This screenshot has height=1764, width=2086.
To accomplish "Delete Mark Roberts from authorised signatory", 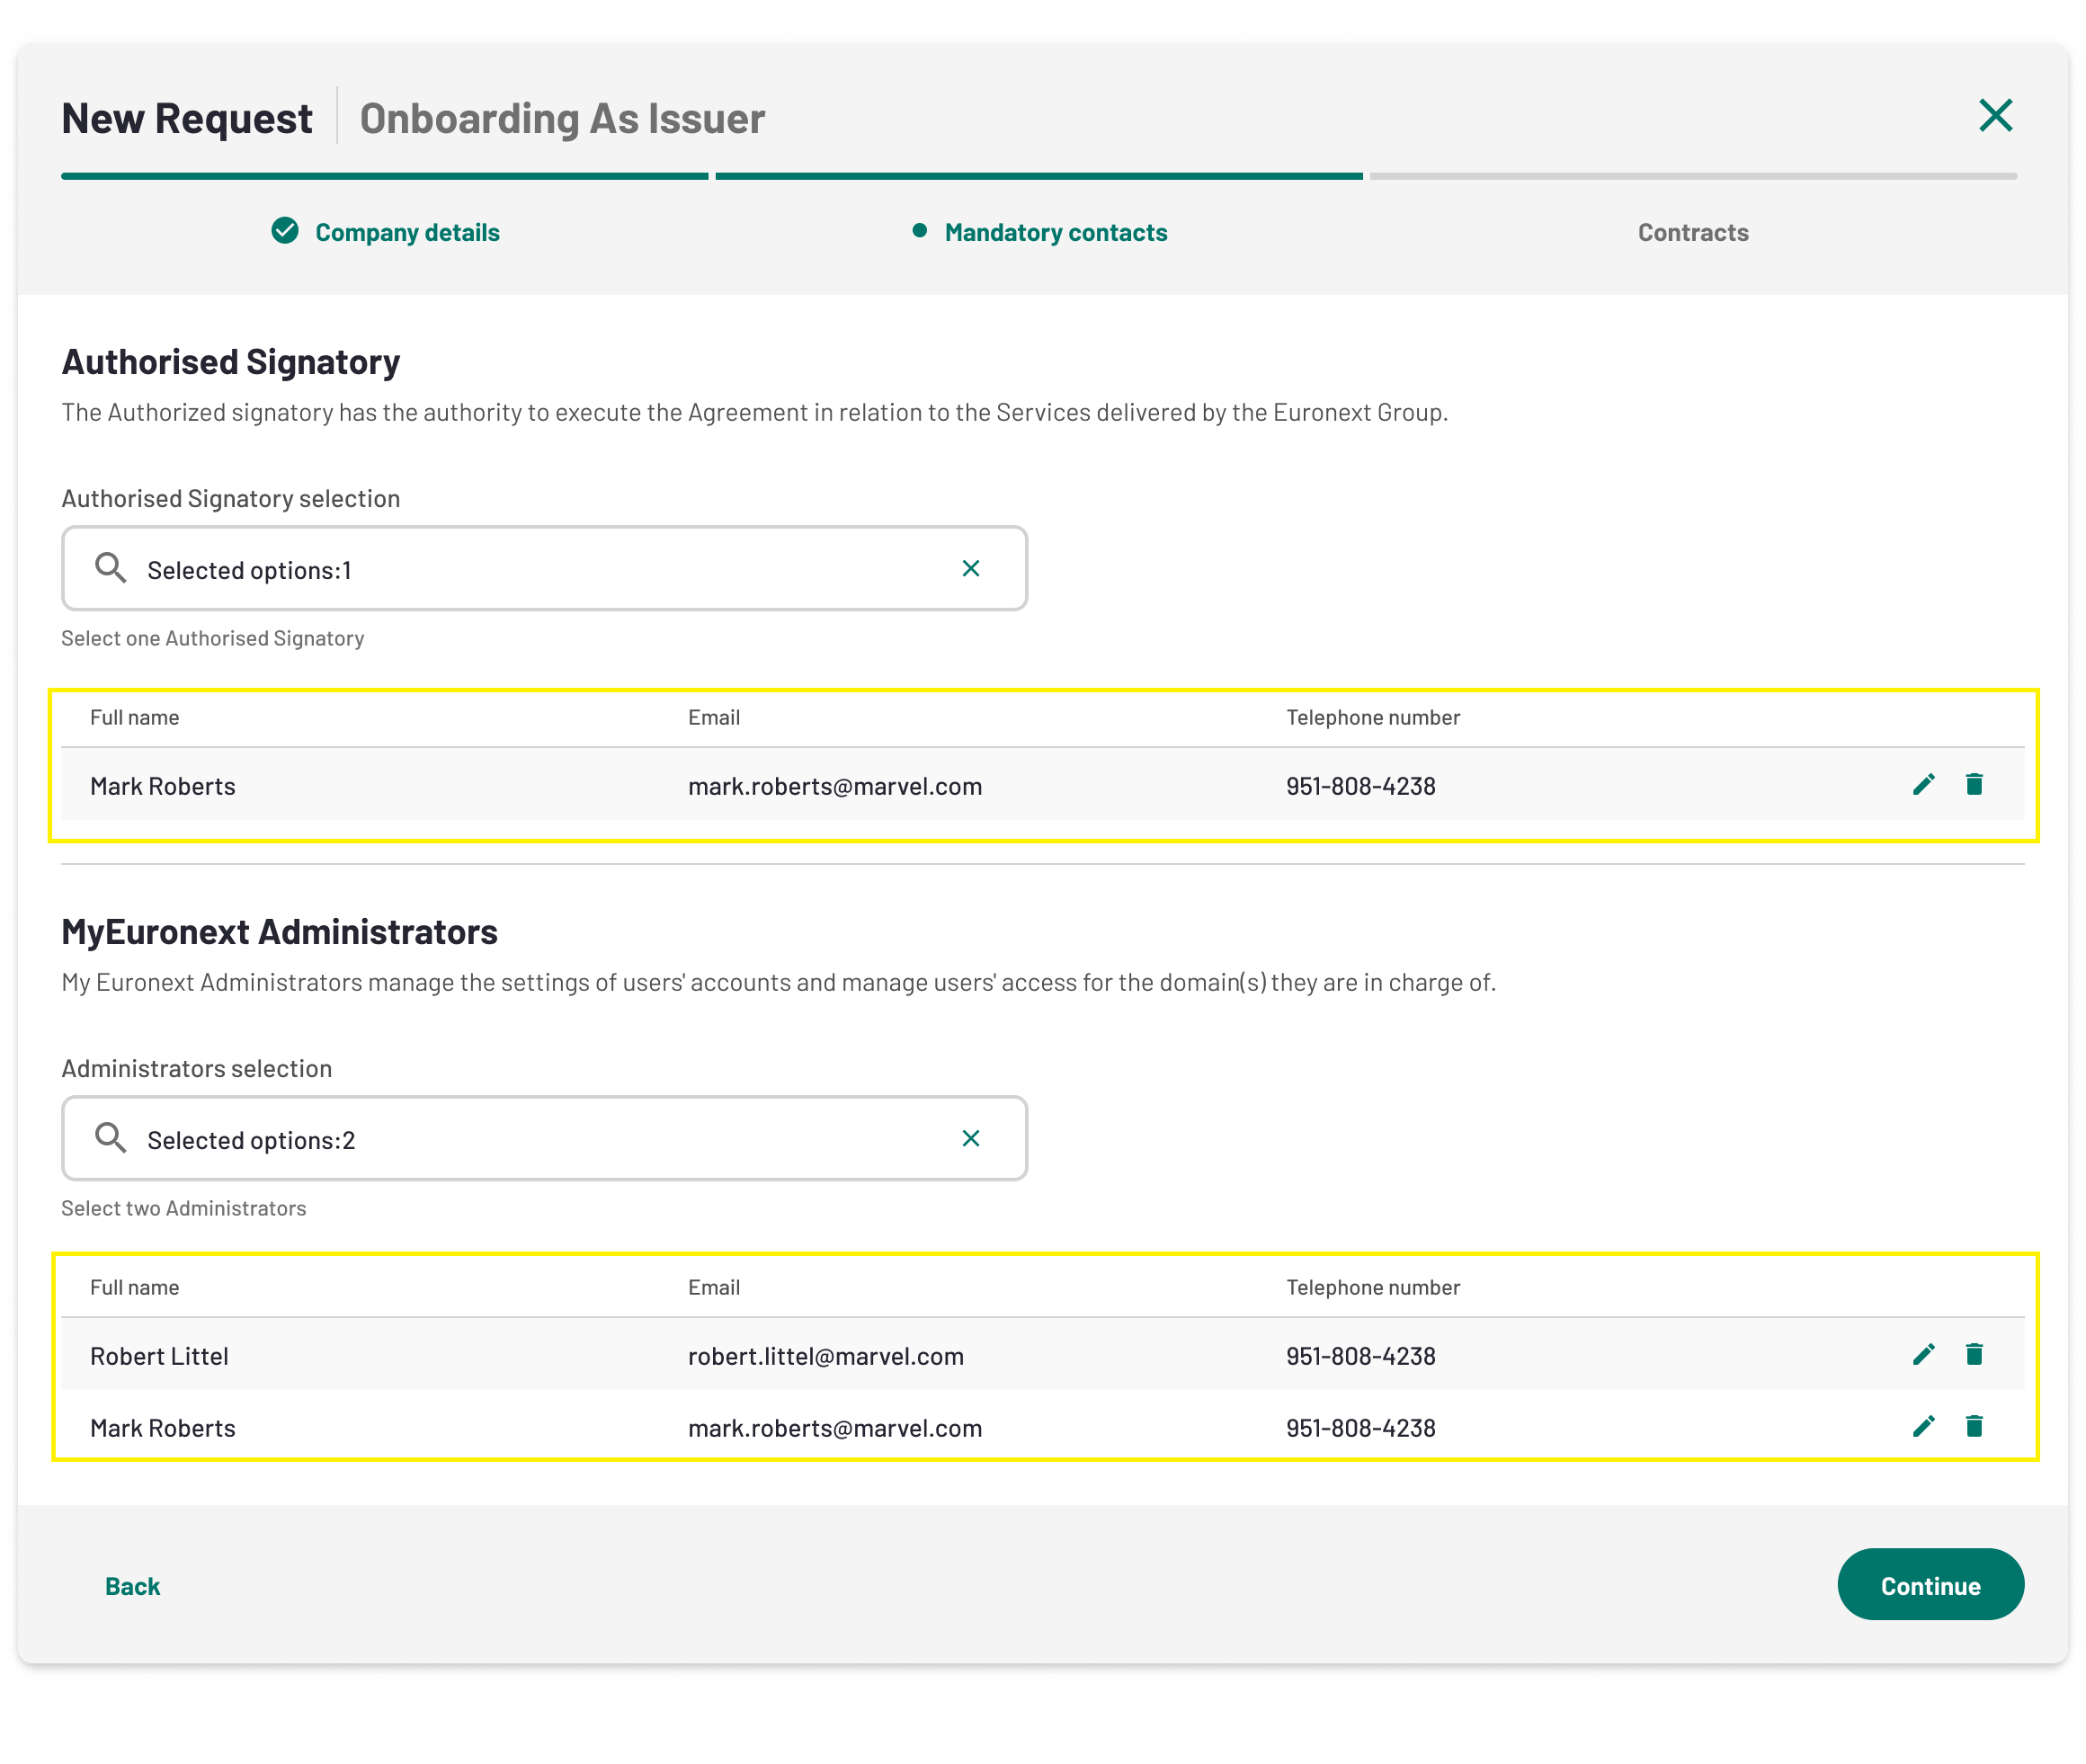I will click(1973, 785).
